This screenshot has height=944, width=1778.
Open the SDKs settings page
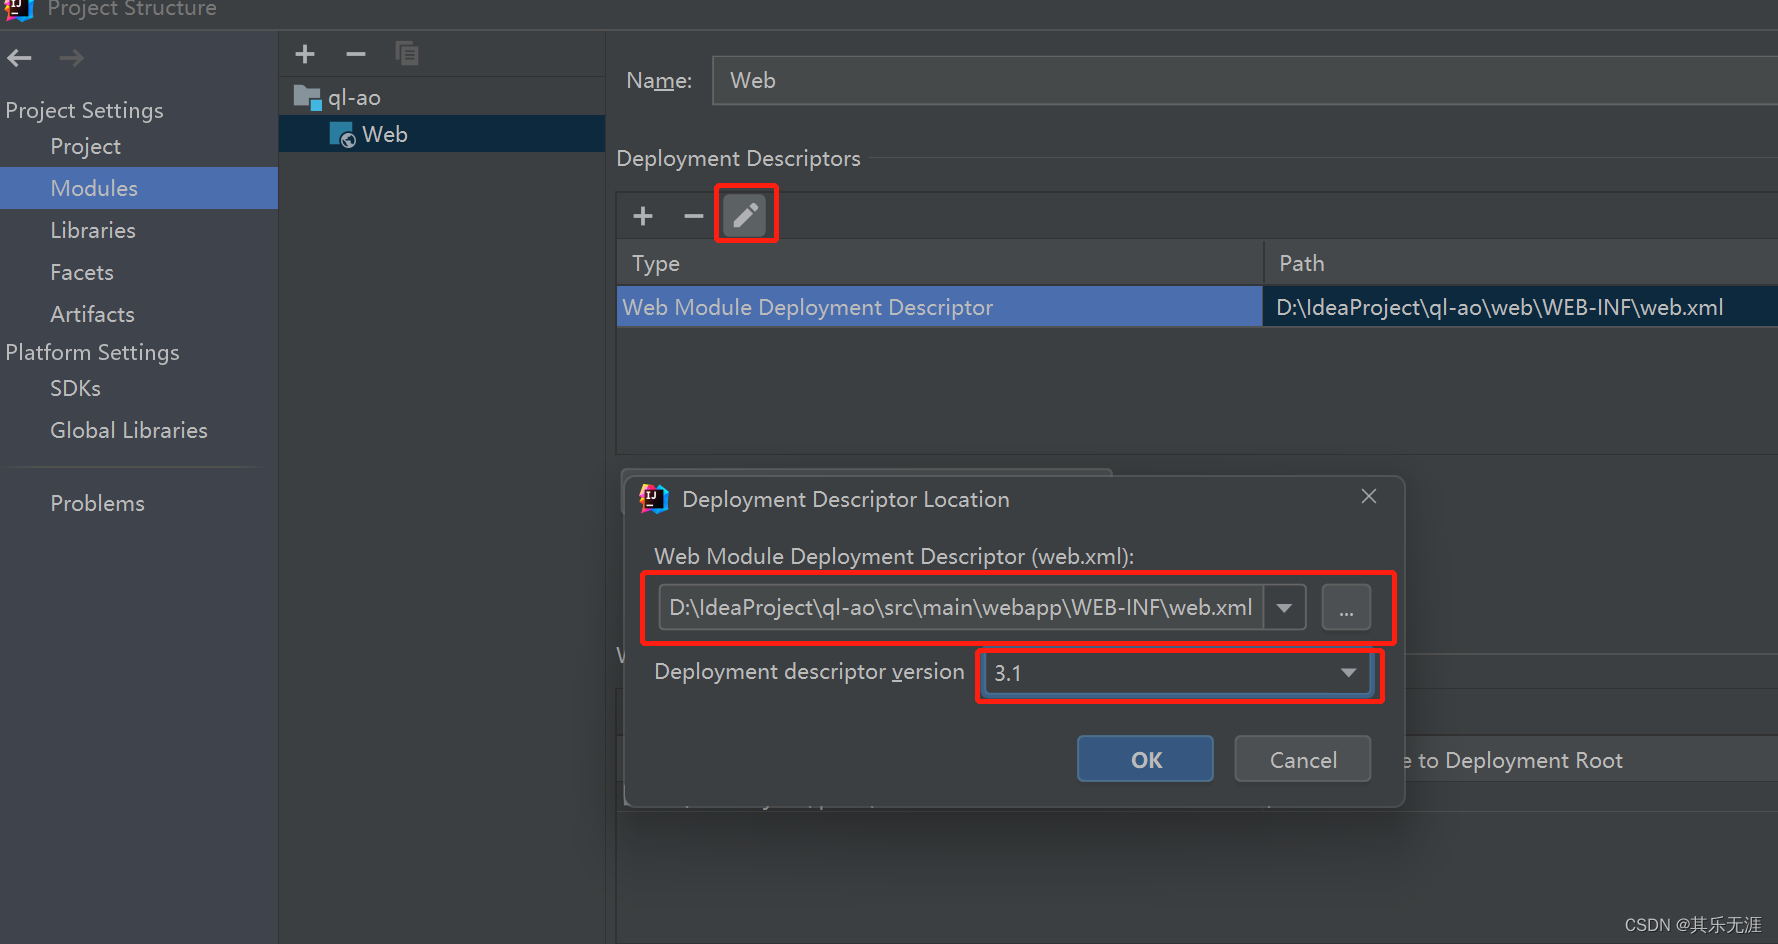click(76, 388)
